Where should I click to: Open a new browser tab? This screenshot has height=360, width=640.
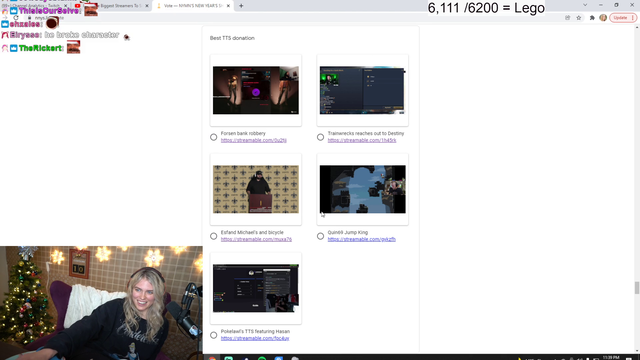pyautogui.click(x=241, y=6)
